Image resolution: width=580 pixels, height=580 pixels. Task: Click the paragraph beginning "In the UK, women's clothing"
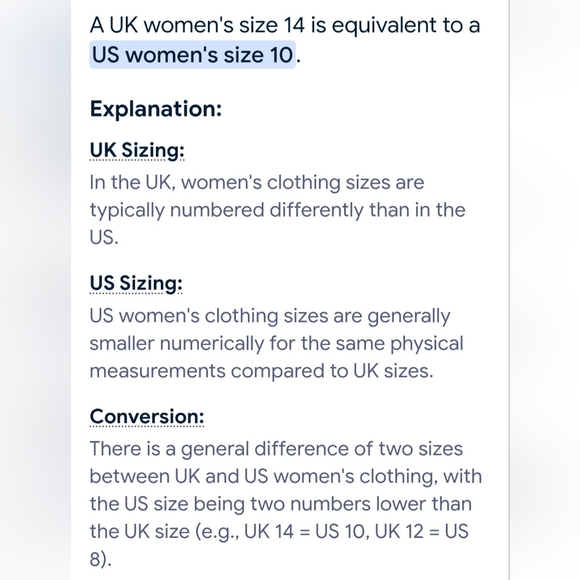pos(277,210)
